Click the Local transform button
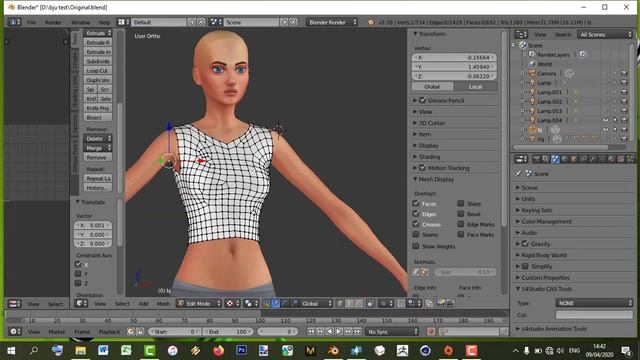640x360 pixels. pos(476,87)
